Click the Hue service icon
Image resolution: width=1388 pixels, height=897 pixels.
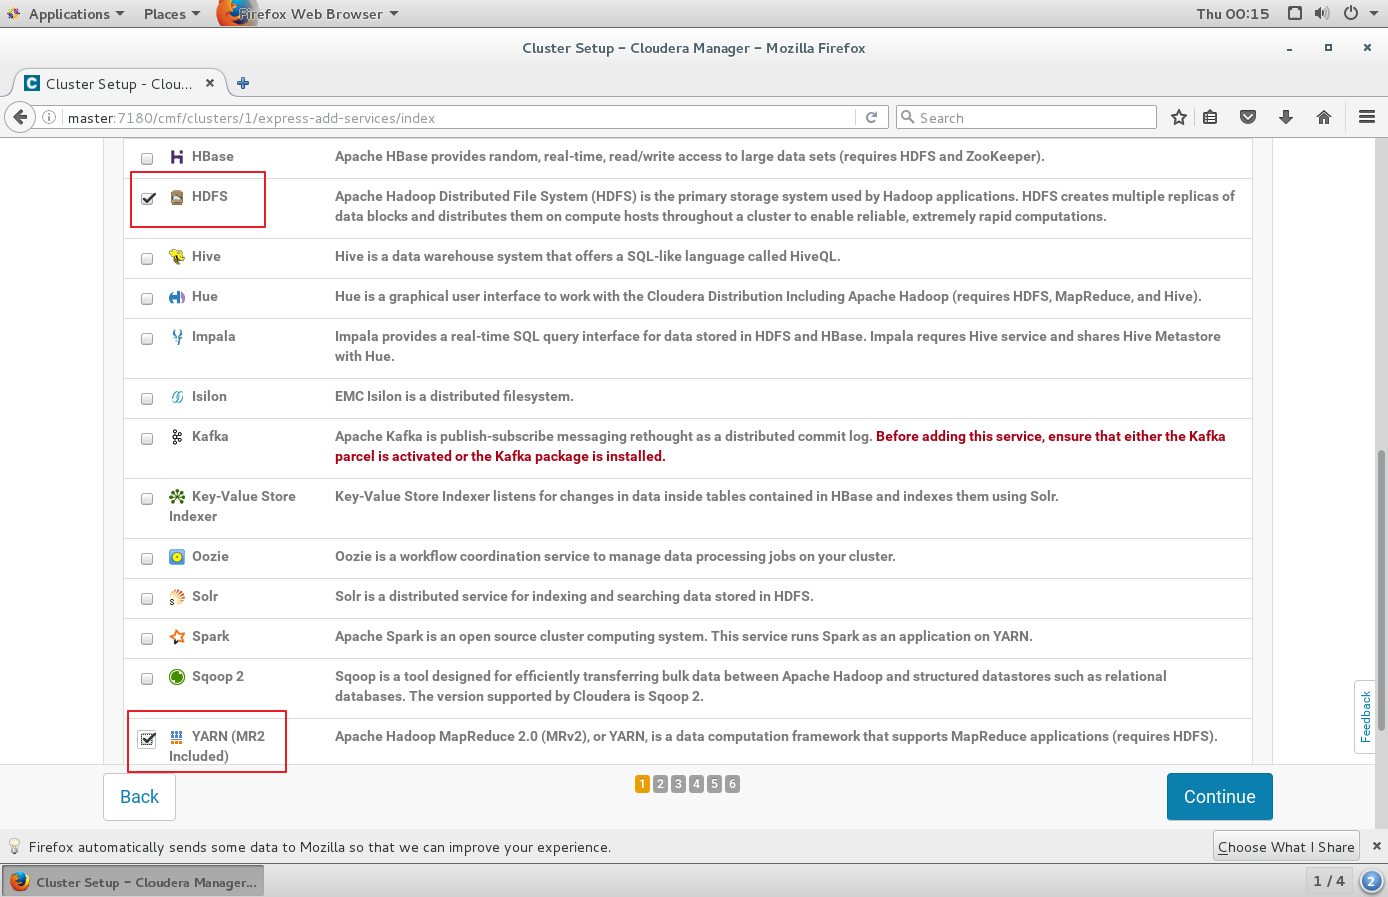point(177,297)
